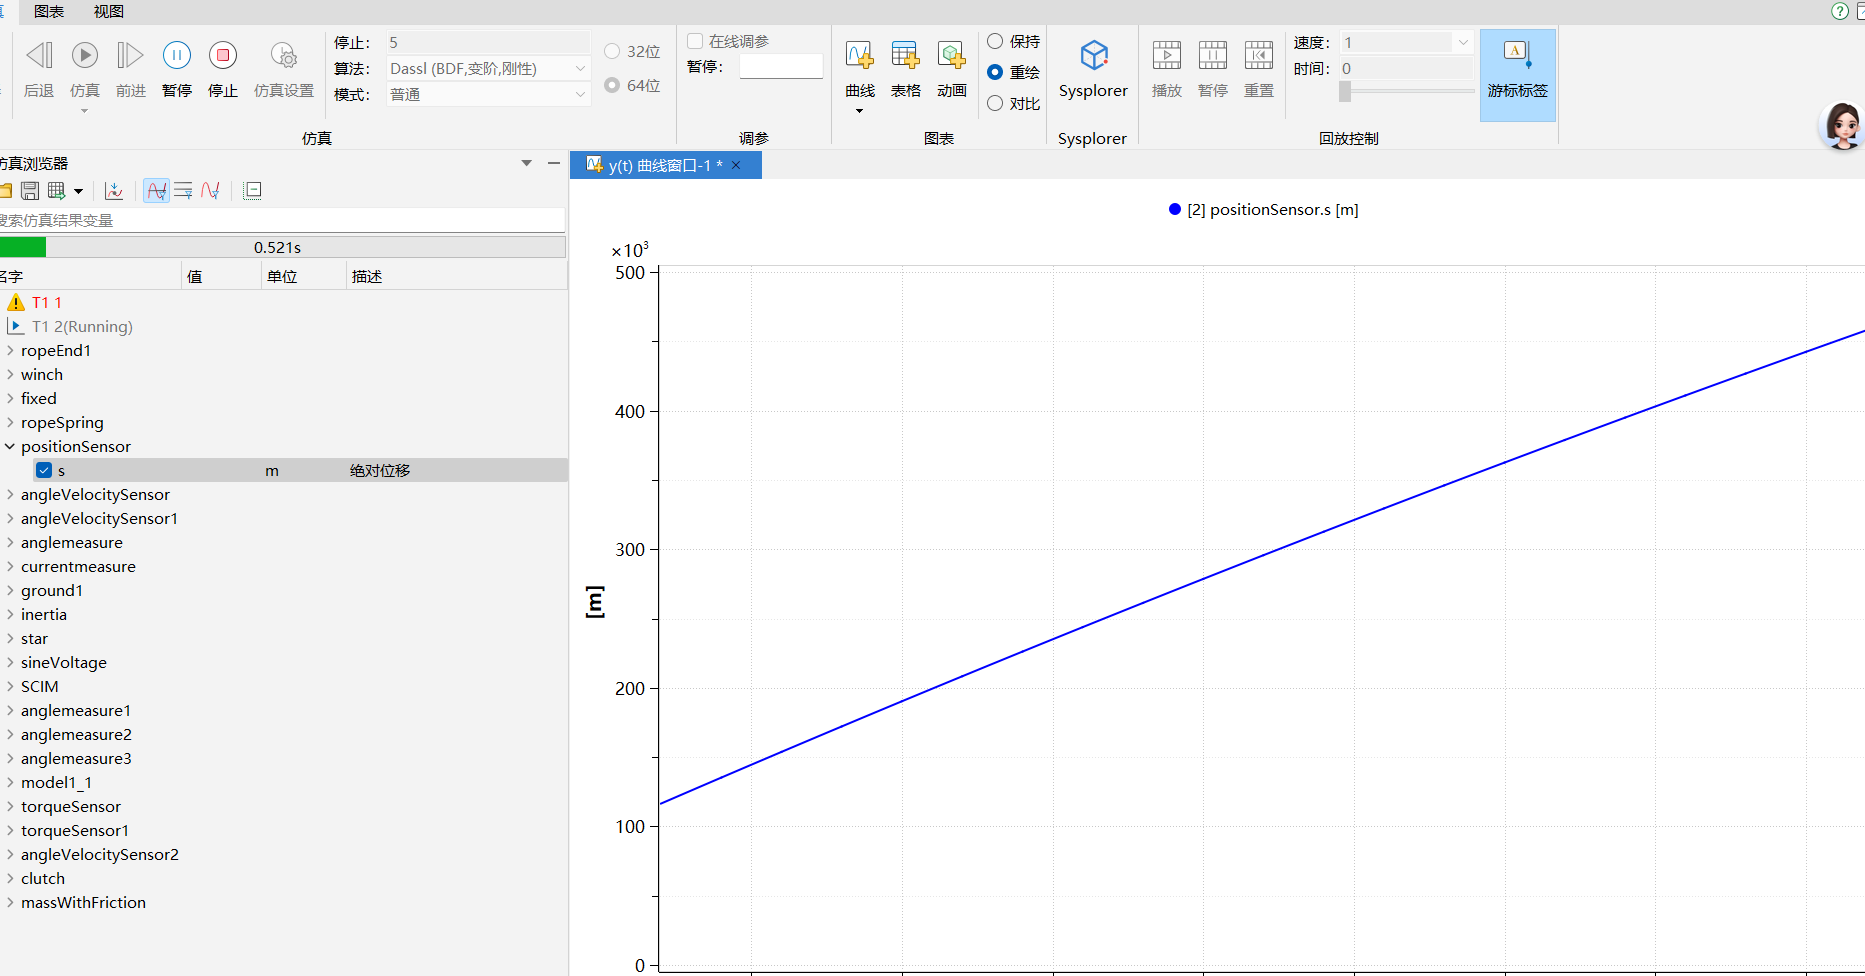The height and width of the screenshot is (976, 1865).
Task: Enable the 在线调参 checkbox
Action: tap(695, 41)
